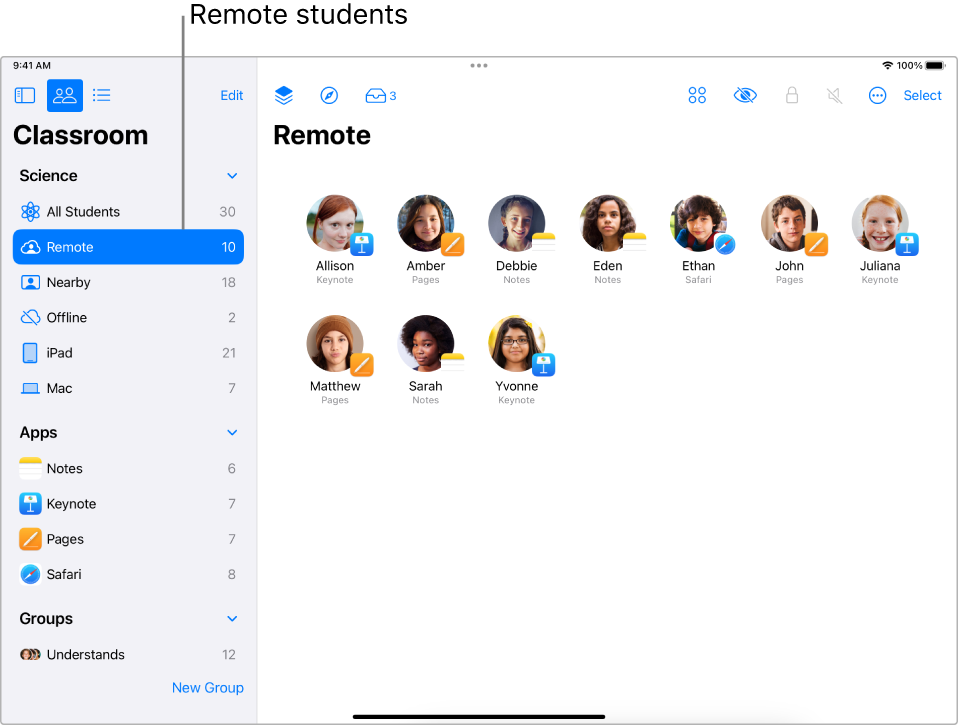The width and height of the screenshot is (958, 726).
Task: Click the Edit button in the sidebar
Action: pyautogui.click(x=231, y=95)
